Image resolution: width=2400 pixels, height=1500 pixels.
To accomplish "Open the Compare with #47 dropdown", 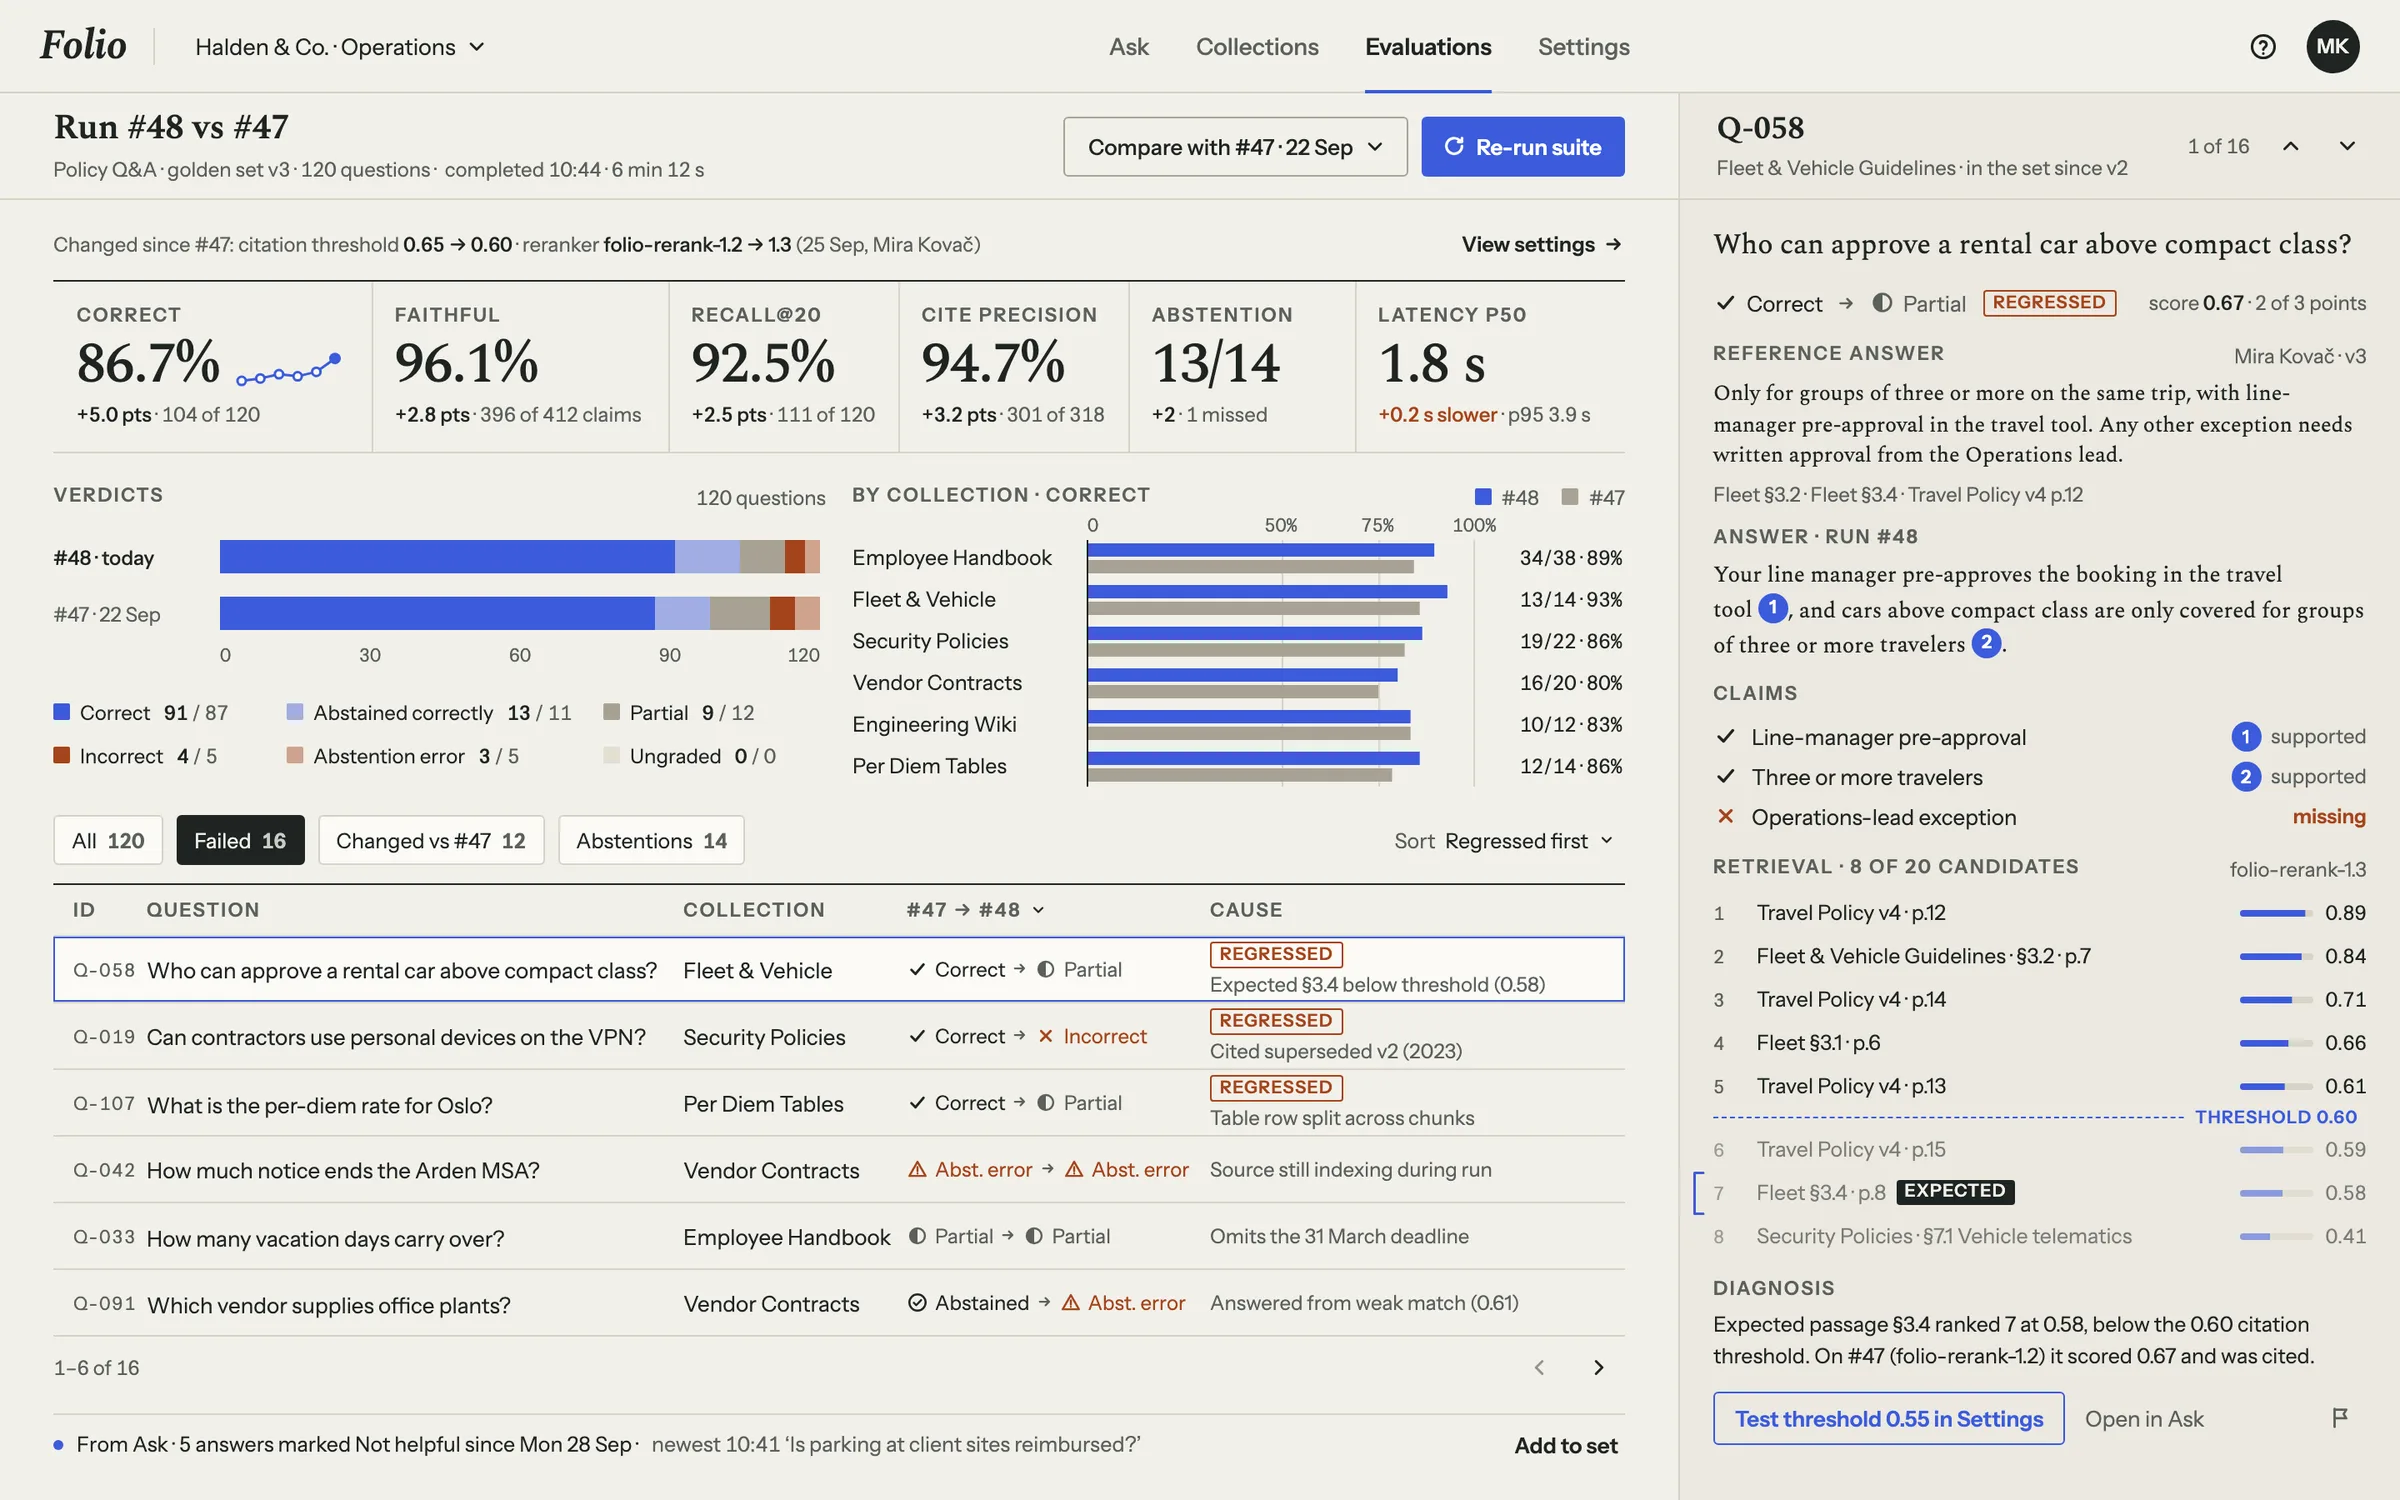I will coord(1235,147).
